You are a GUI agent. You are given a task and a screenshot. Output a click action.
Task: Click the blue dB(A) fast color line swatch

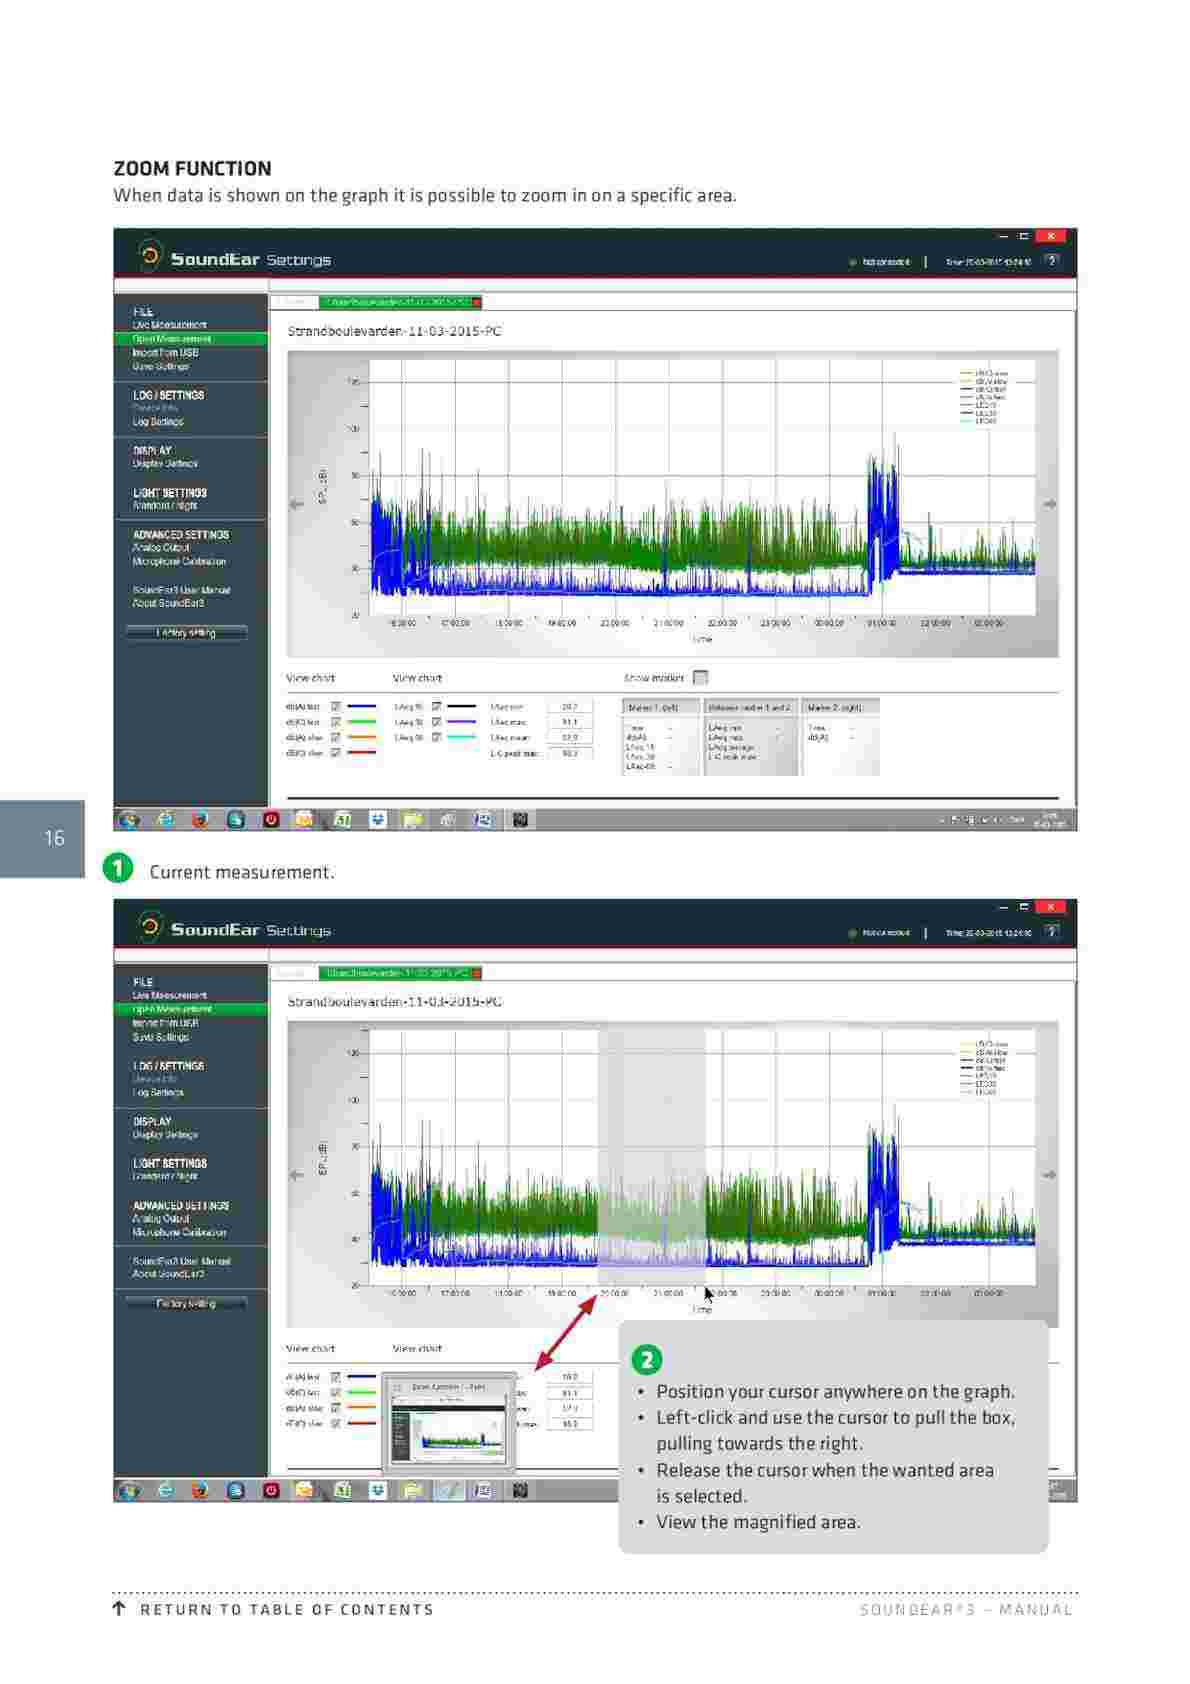[x=361, y=707]
